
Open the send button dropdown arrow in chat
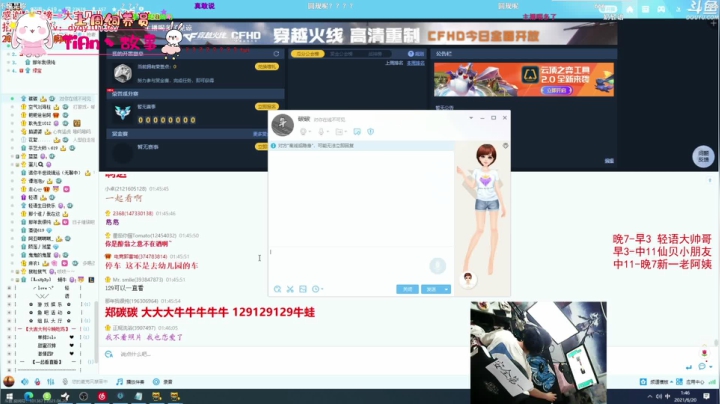[446, 289]
